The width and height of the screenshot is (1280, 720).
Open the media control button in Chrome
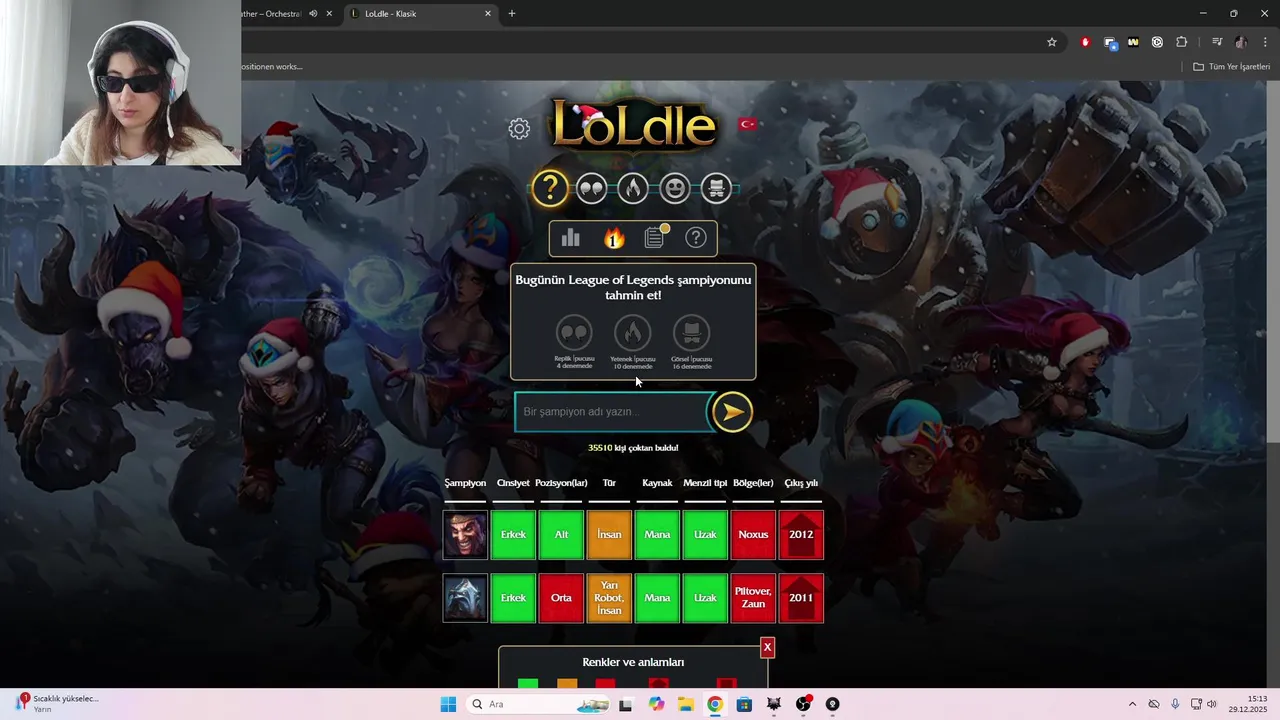1217,42
